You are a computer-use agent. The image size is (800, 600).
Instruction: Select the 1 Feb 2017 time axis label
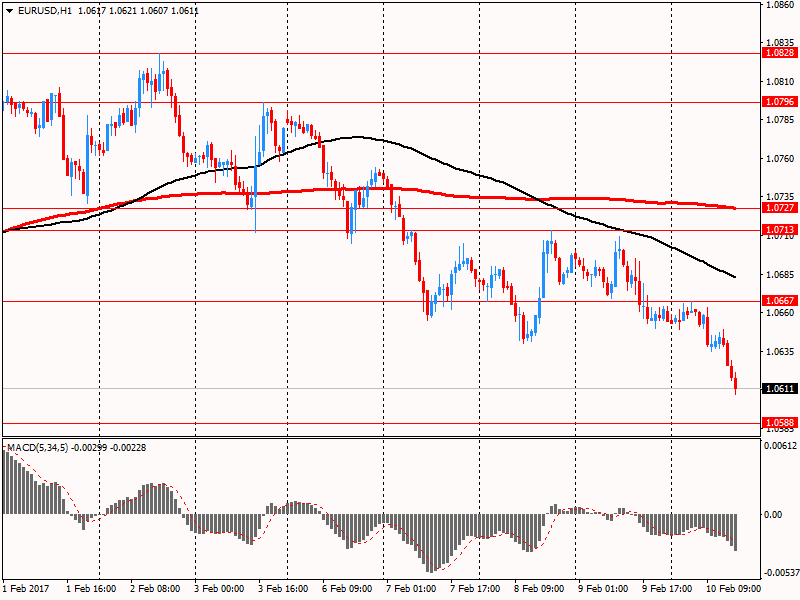[26, 588]
